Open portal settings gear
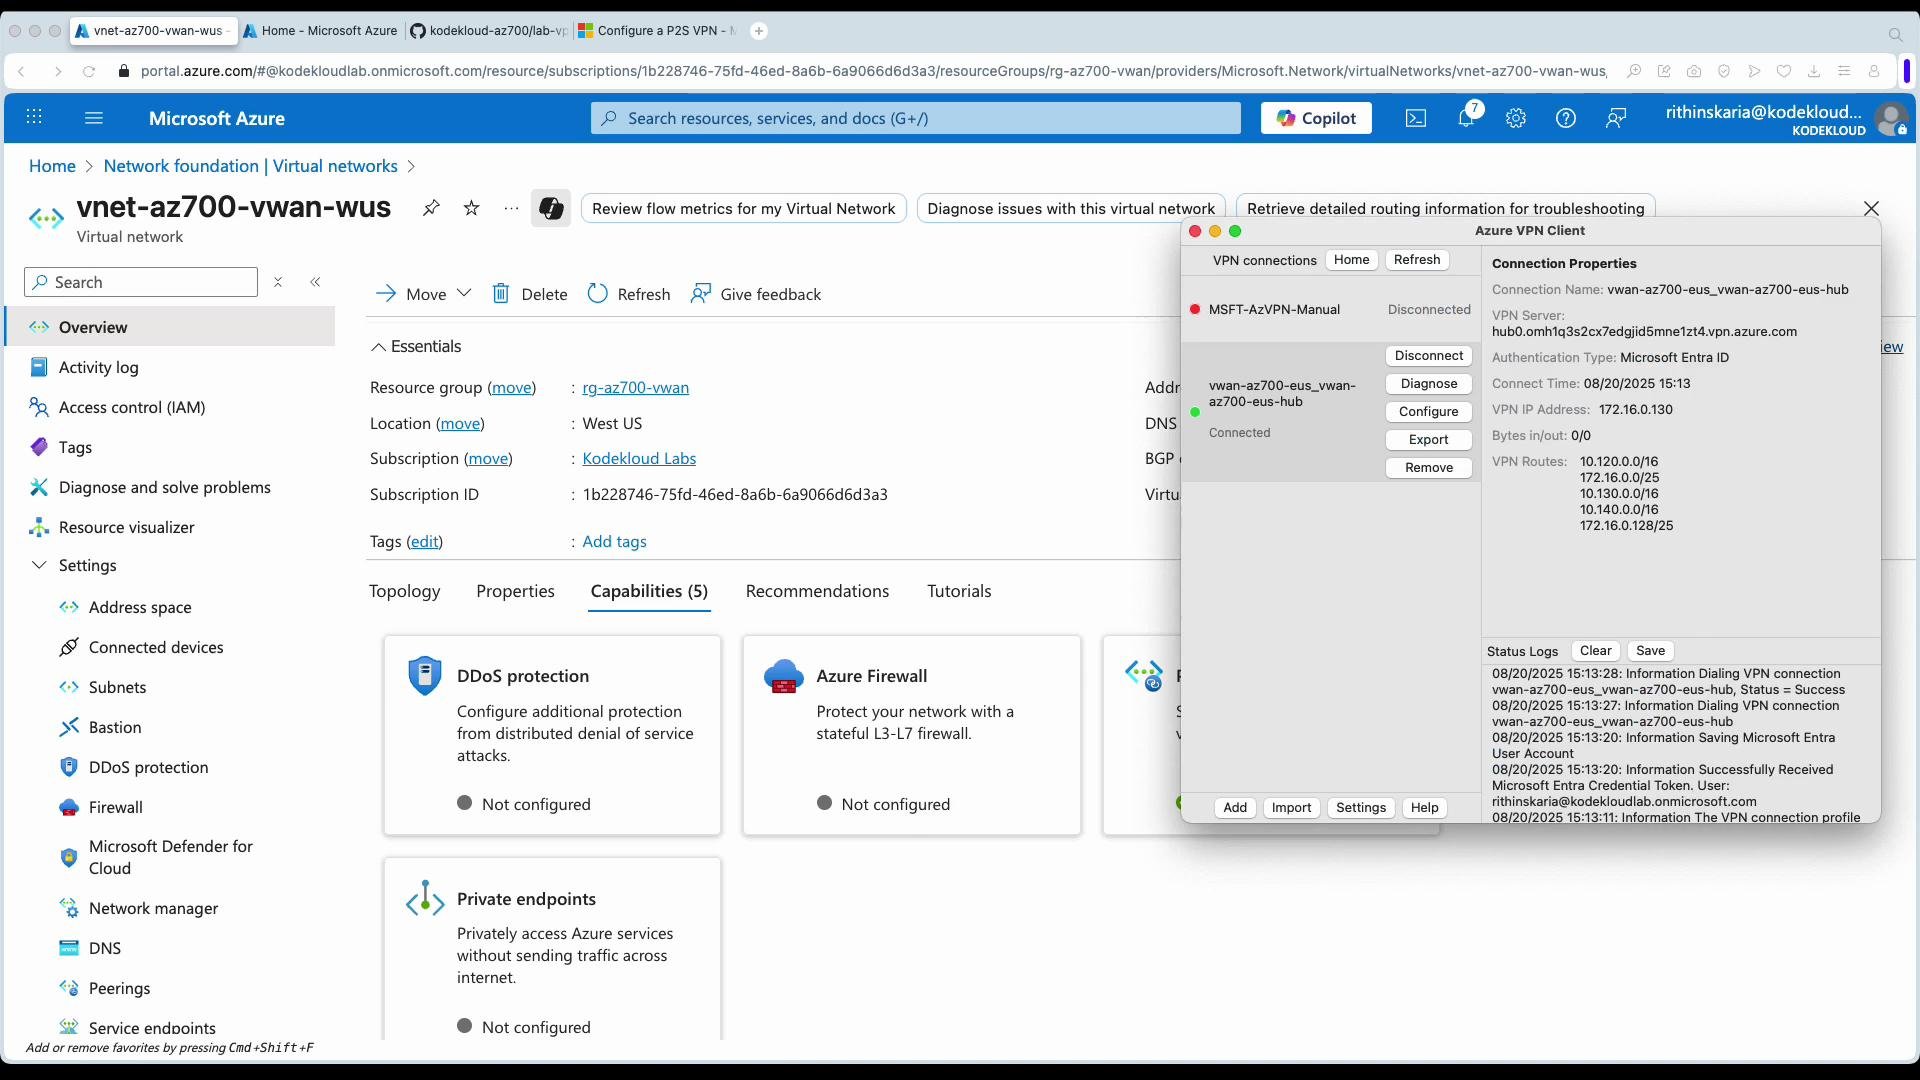 pyautogui.click(x=1516, y=118)
